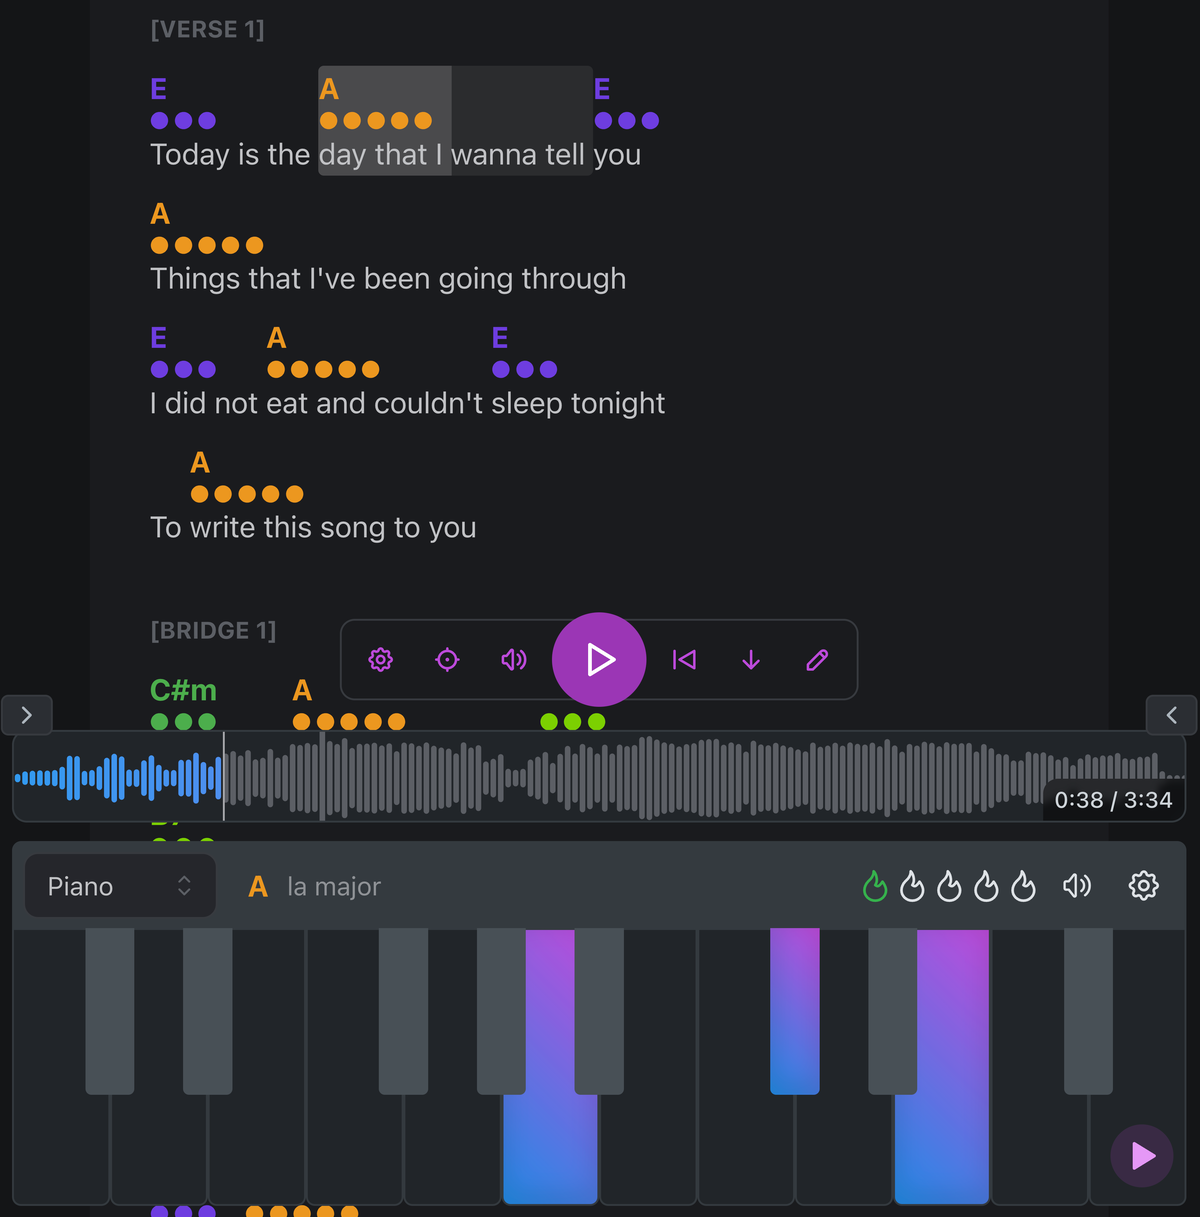Open the Piano instrument dropdown
Viewport: 1200px width, 1217px height.
(119, 886)
